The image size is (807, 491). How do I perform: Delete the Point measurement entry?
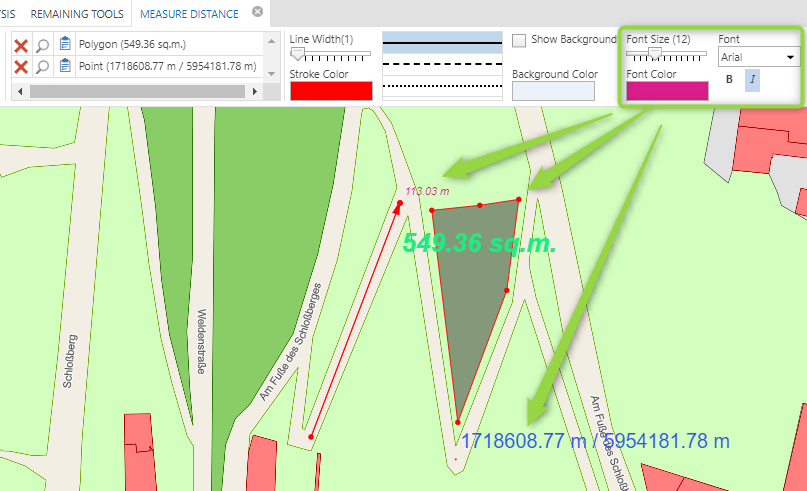[x=20, y=67]
